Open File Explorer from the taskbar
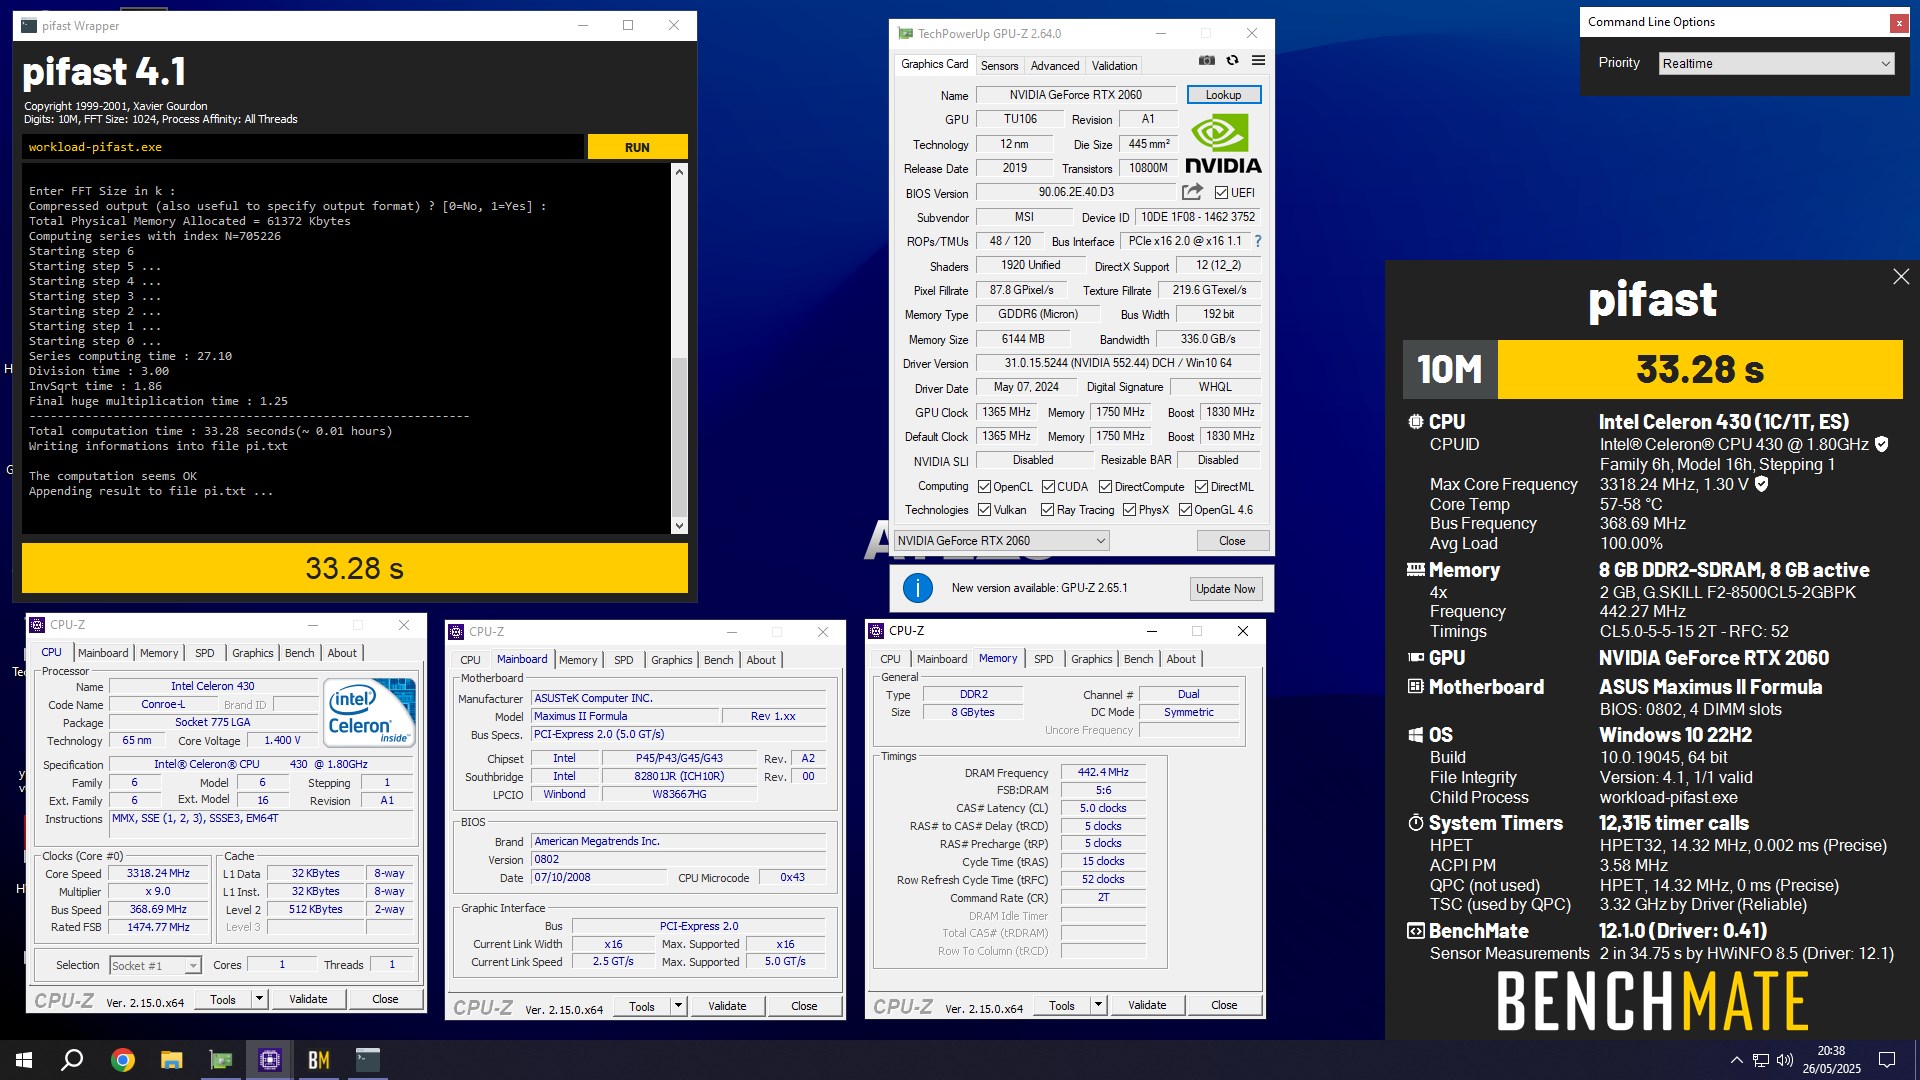 pos(171,1060)
